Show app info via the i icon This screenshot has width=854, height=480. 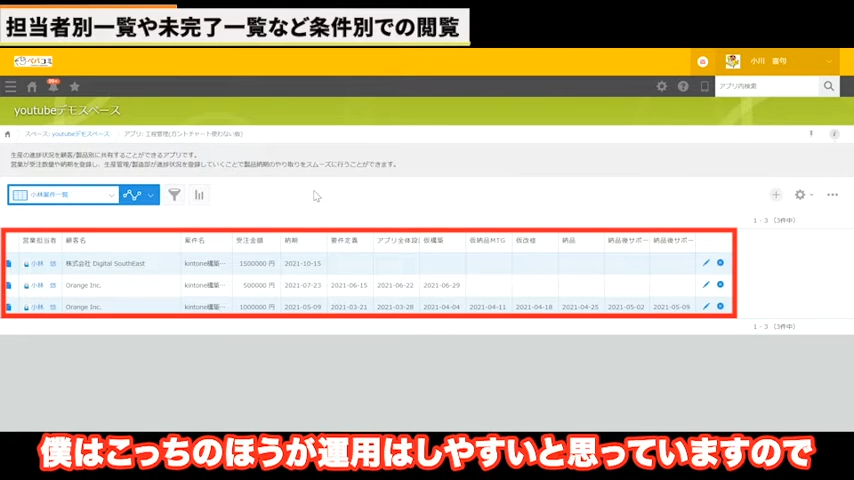point(834,134)
